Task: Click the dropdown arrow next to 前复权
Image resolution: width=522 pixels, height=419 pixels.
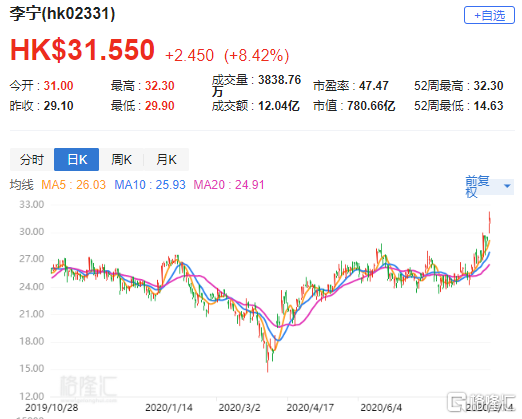Action: (x=507, y=186)
